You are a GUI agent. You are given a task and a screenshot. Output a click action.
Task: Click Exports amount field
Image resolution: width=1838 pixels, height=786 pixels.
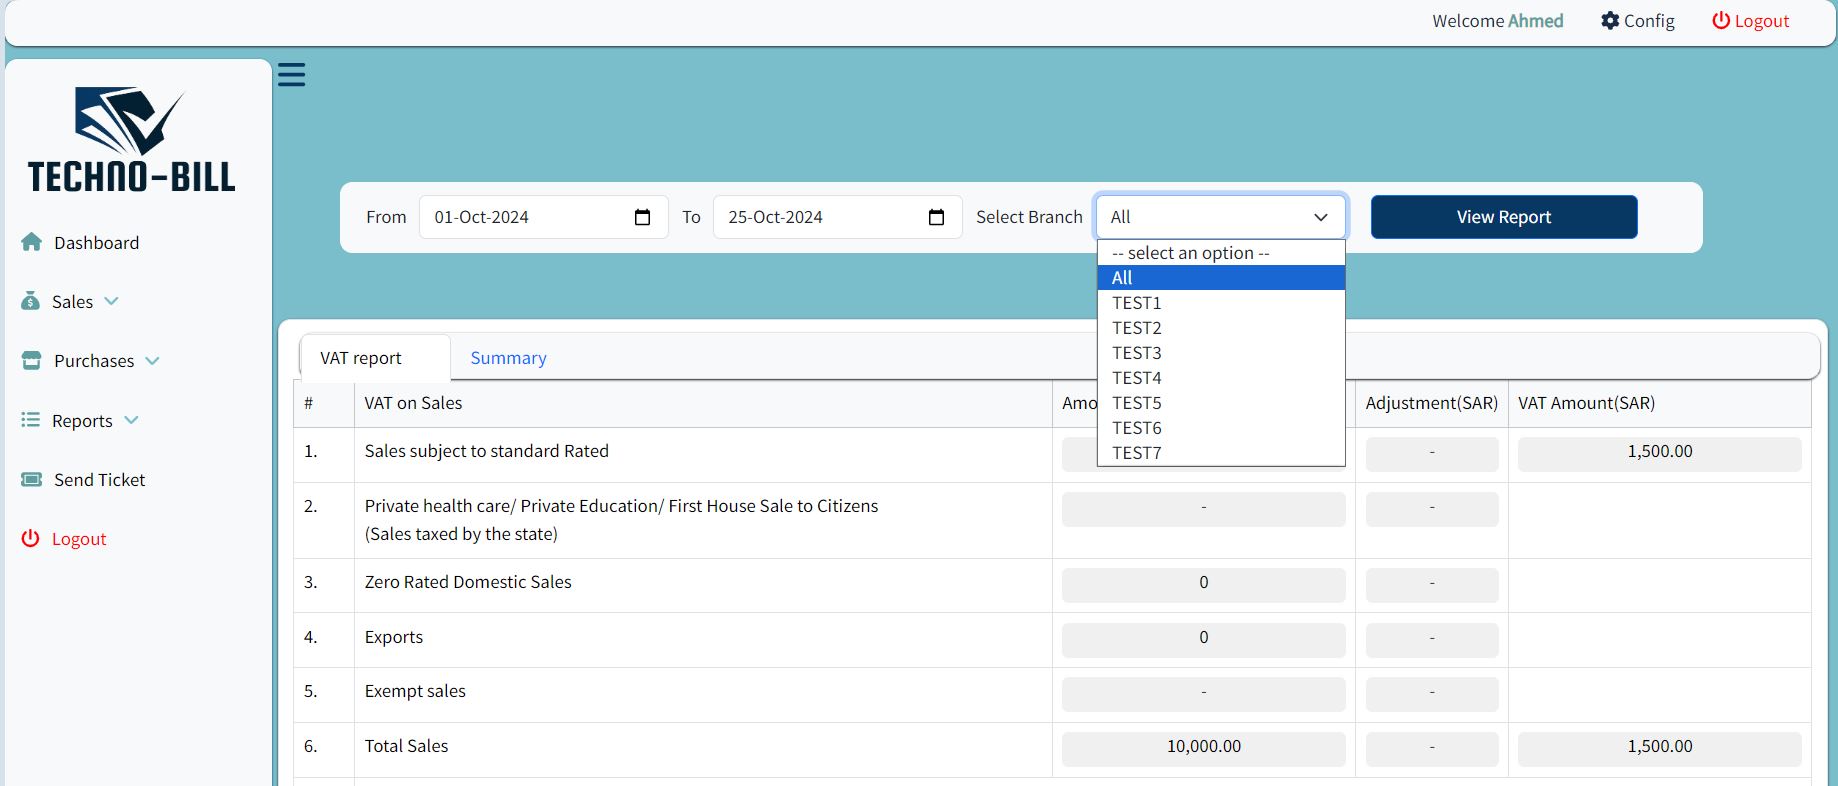(x=1203, y=640)
